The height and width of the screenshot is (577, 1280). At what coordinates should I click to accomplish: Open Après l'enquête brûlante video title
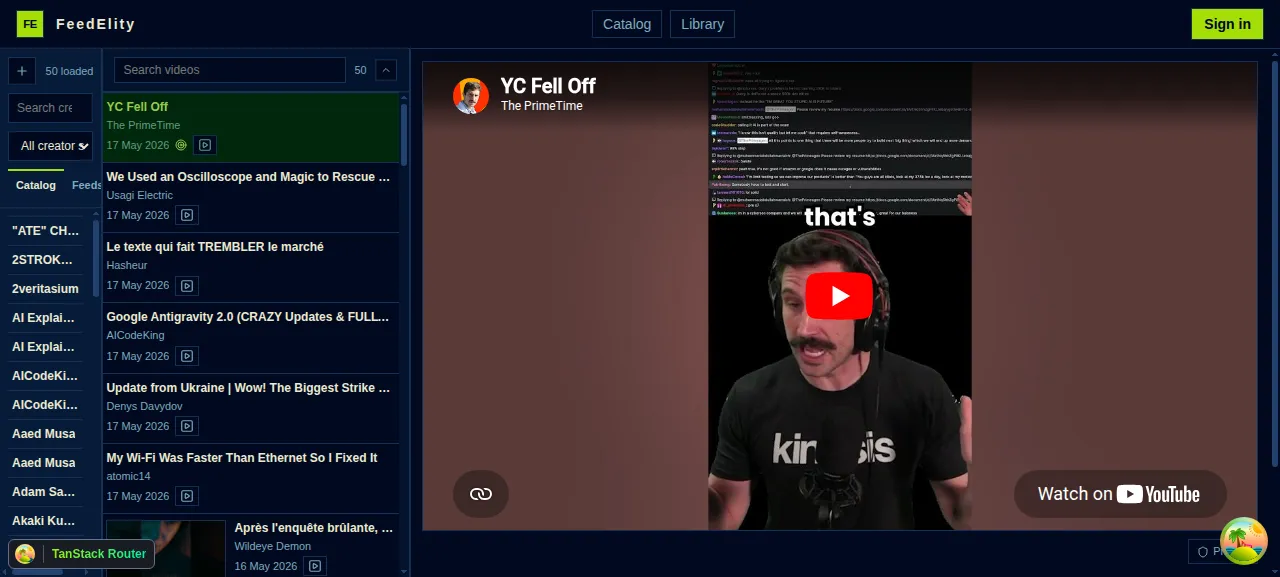click(314, 528)
